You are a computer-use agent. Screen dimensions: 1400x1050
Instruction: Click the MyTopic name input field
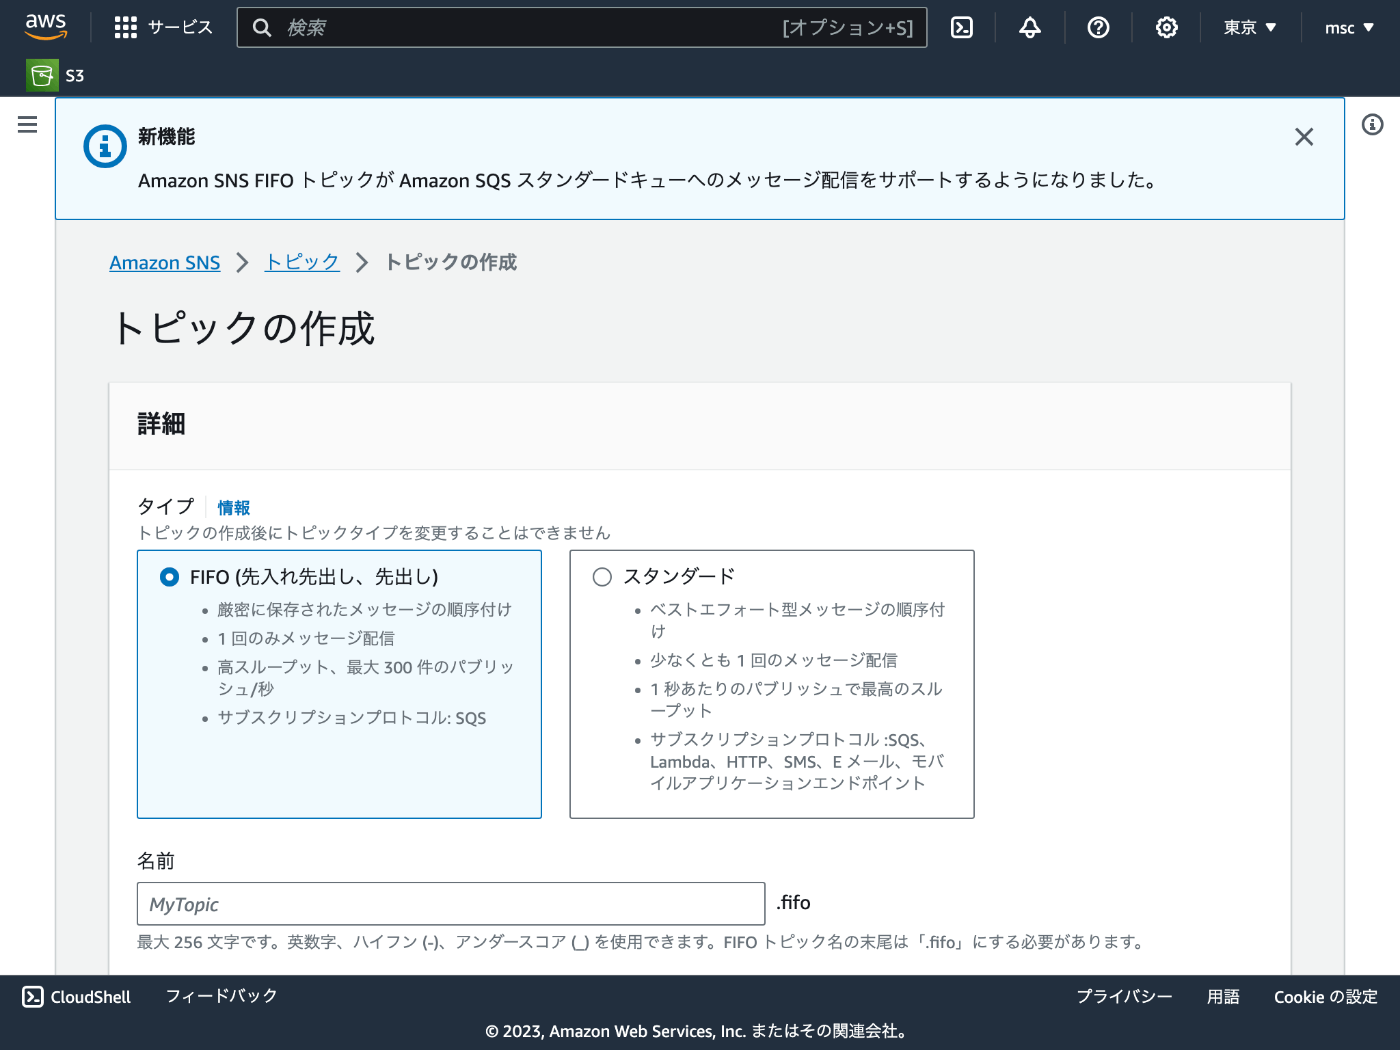(451, 904)
